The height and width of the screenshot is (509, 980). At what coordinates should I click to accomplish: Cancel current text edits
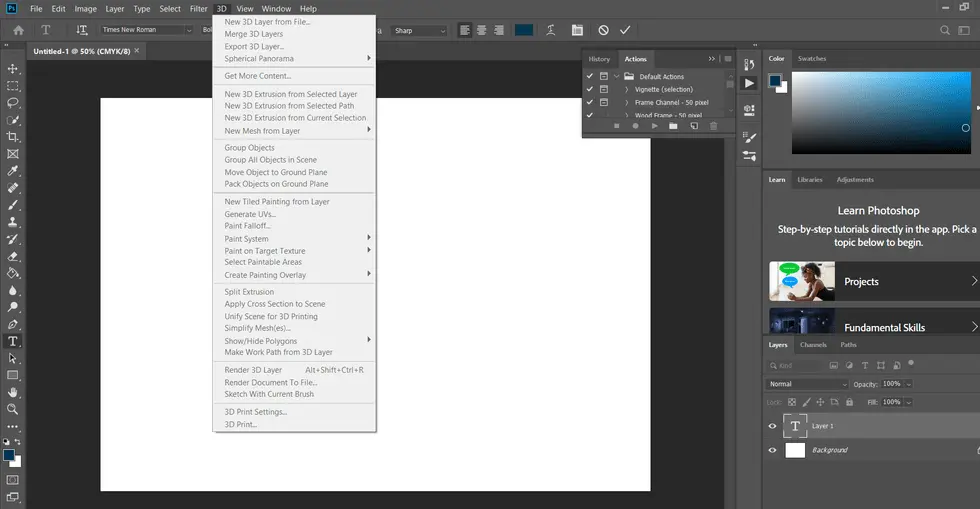click(603, 30)
